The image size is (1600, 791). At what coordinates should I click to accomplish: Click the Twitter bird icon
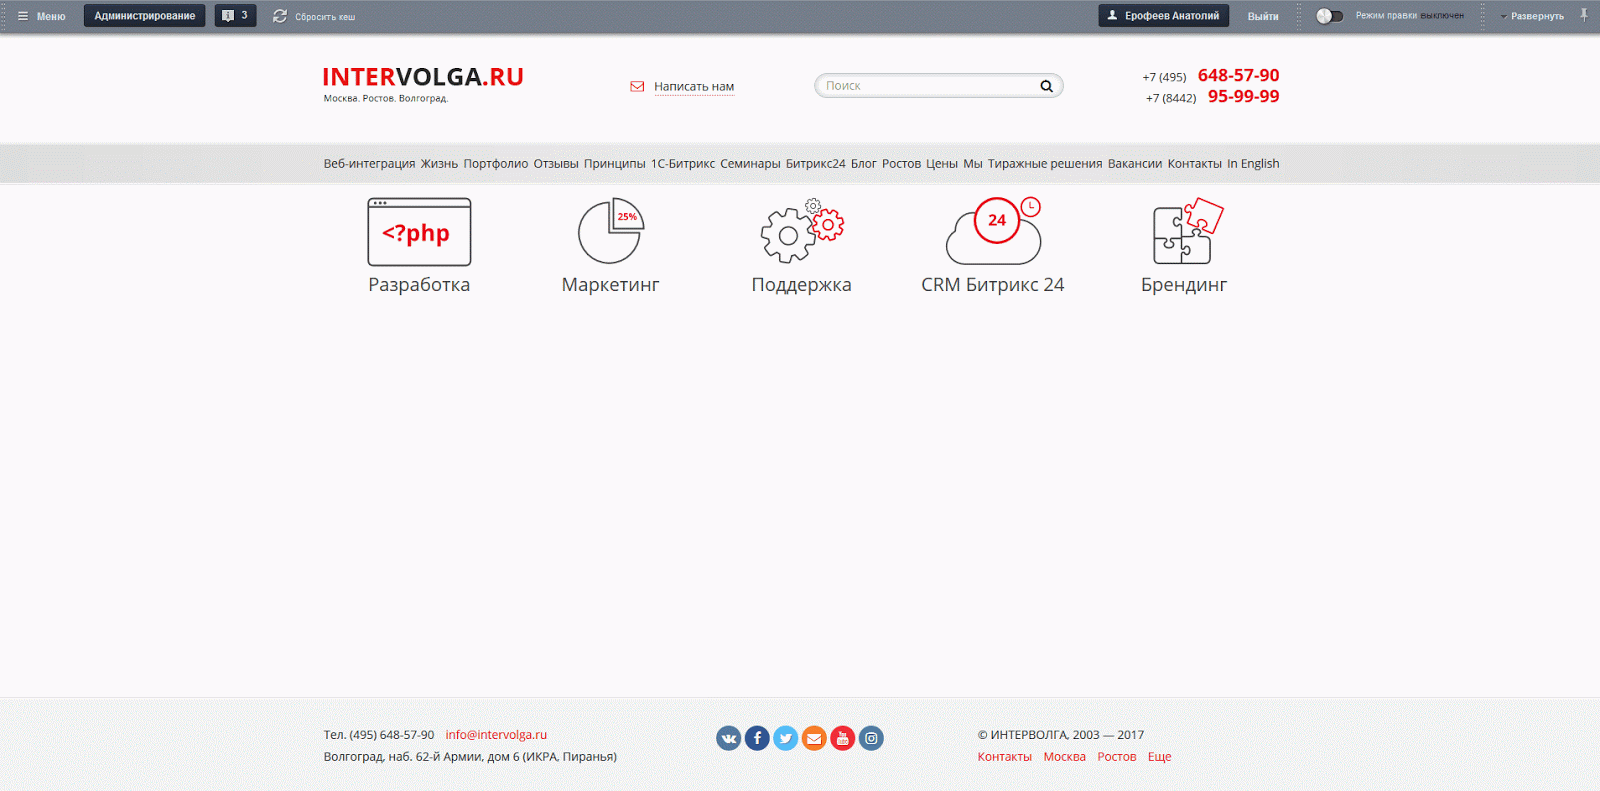pos(786,739)
